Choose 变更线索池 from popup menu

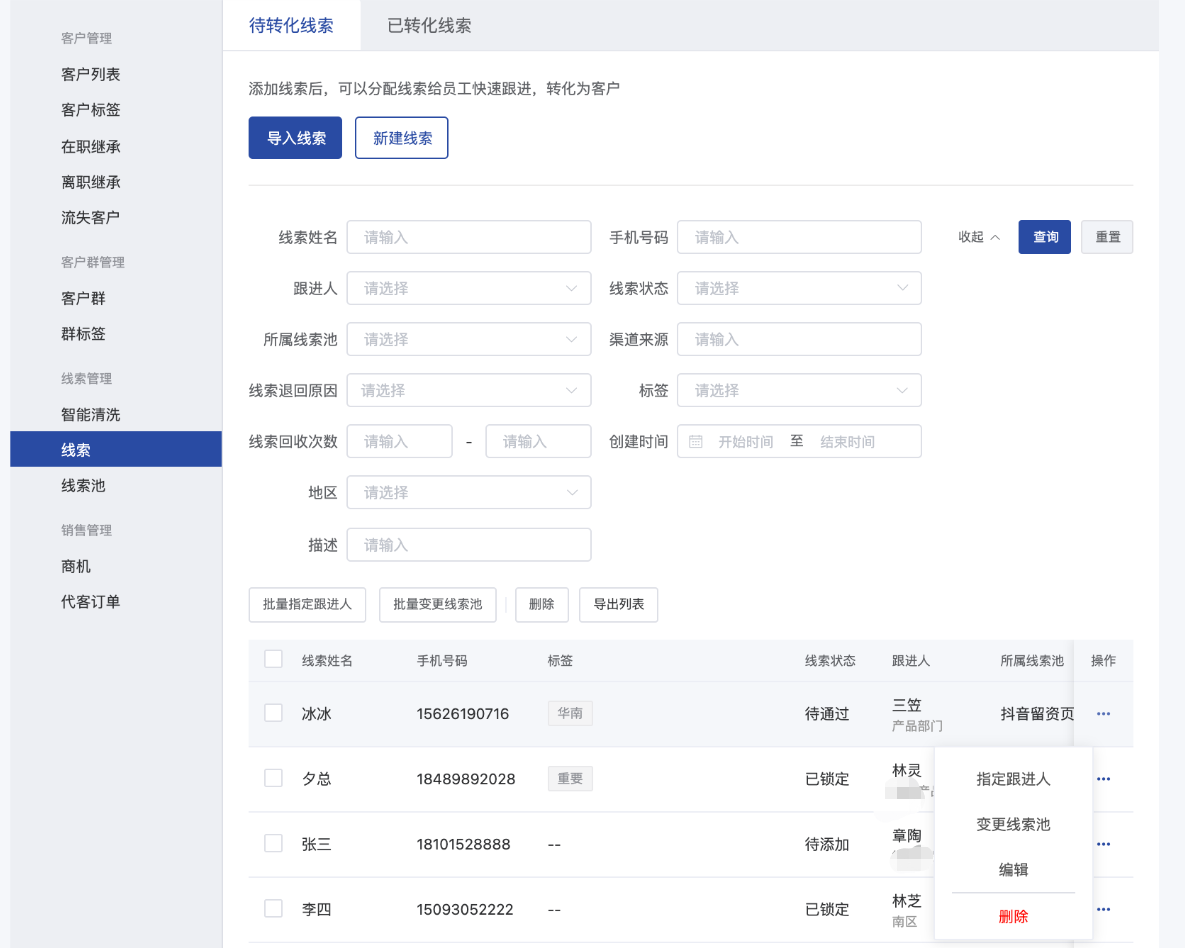pos(1013,825)
